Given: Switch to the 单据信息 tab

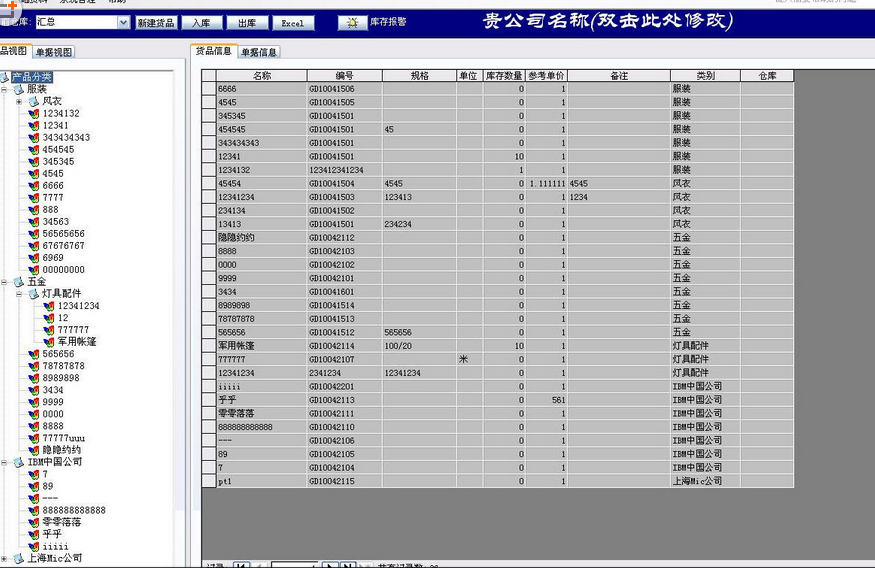Looking at the screenshot, I should [x=258, y=52].
